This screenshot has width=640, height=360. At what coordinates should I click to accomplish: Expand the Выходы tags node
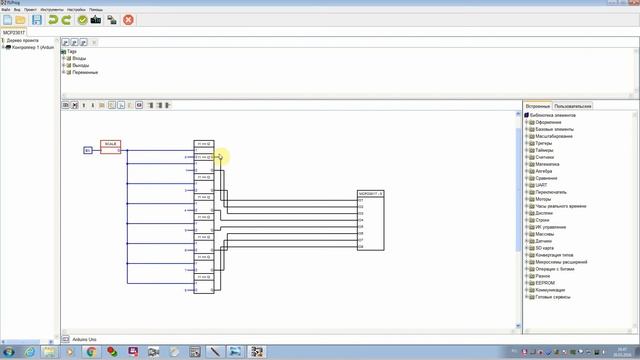point(64,65)
